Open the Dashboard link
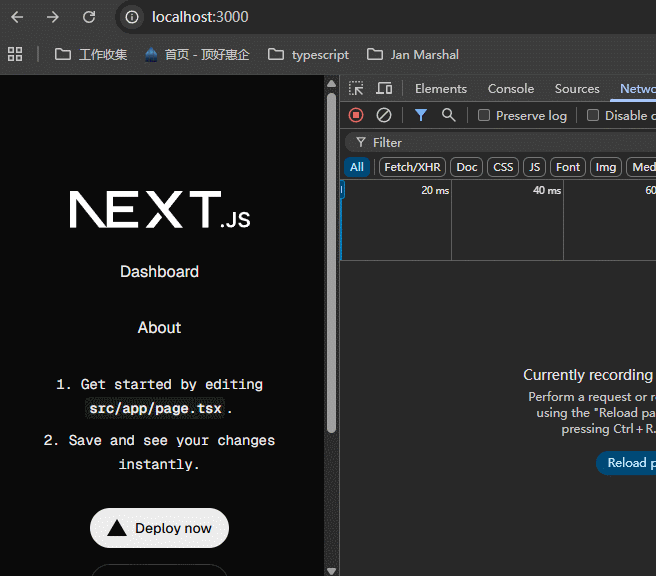 point(159,271)
